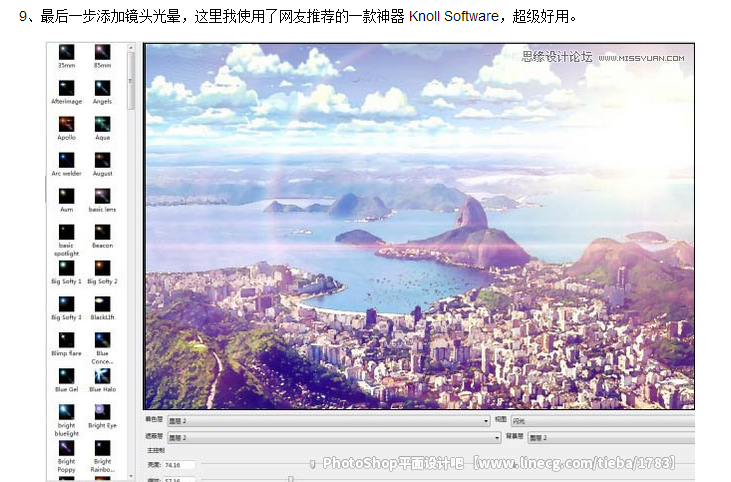Pick the Aqua flare preset
The width and height of the screenshot is (731, 482).
(102, 128)
